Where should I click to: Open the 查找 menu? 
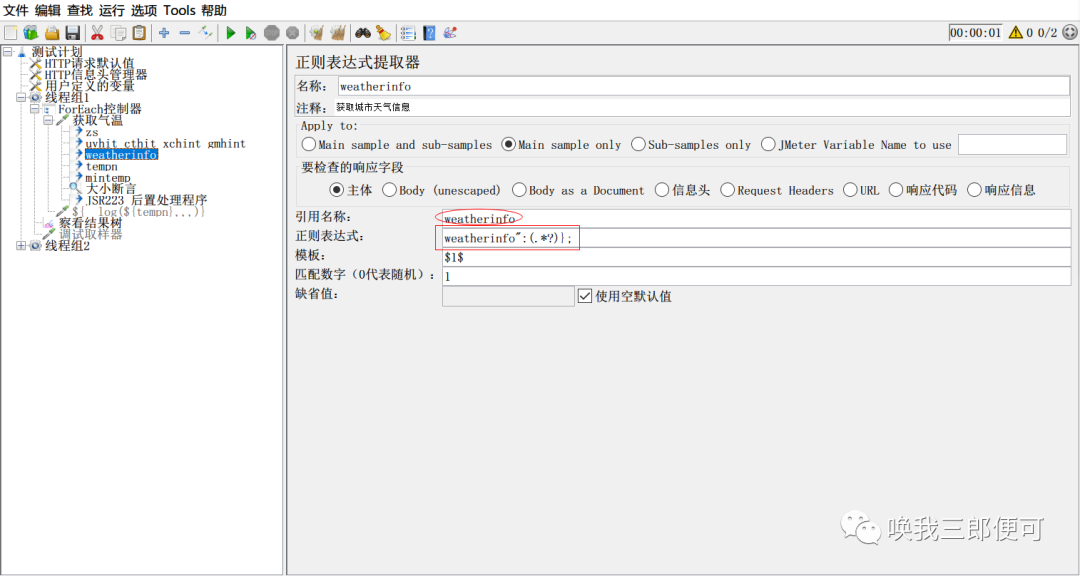pyautogui.click(x=80, y=10)
